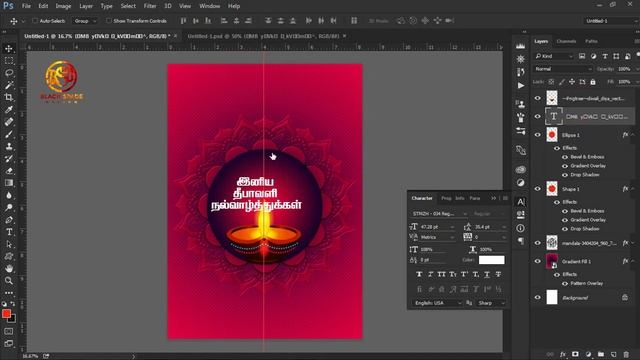Select the Healing Brush tool

point(9,122)
